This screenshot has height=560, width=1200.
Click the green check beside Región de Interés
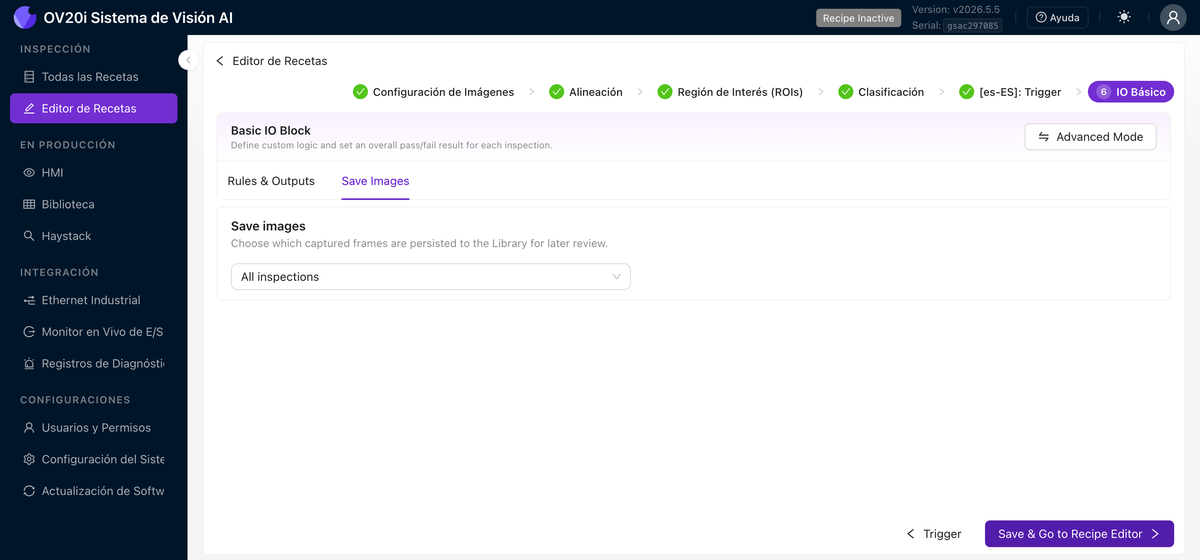point(665,92)
